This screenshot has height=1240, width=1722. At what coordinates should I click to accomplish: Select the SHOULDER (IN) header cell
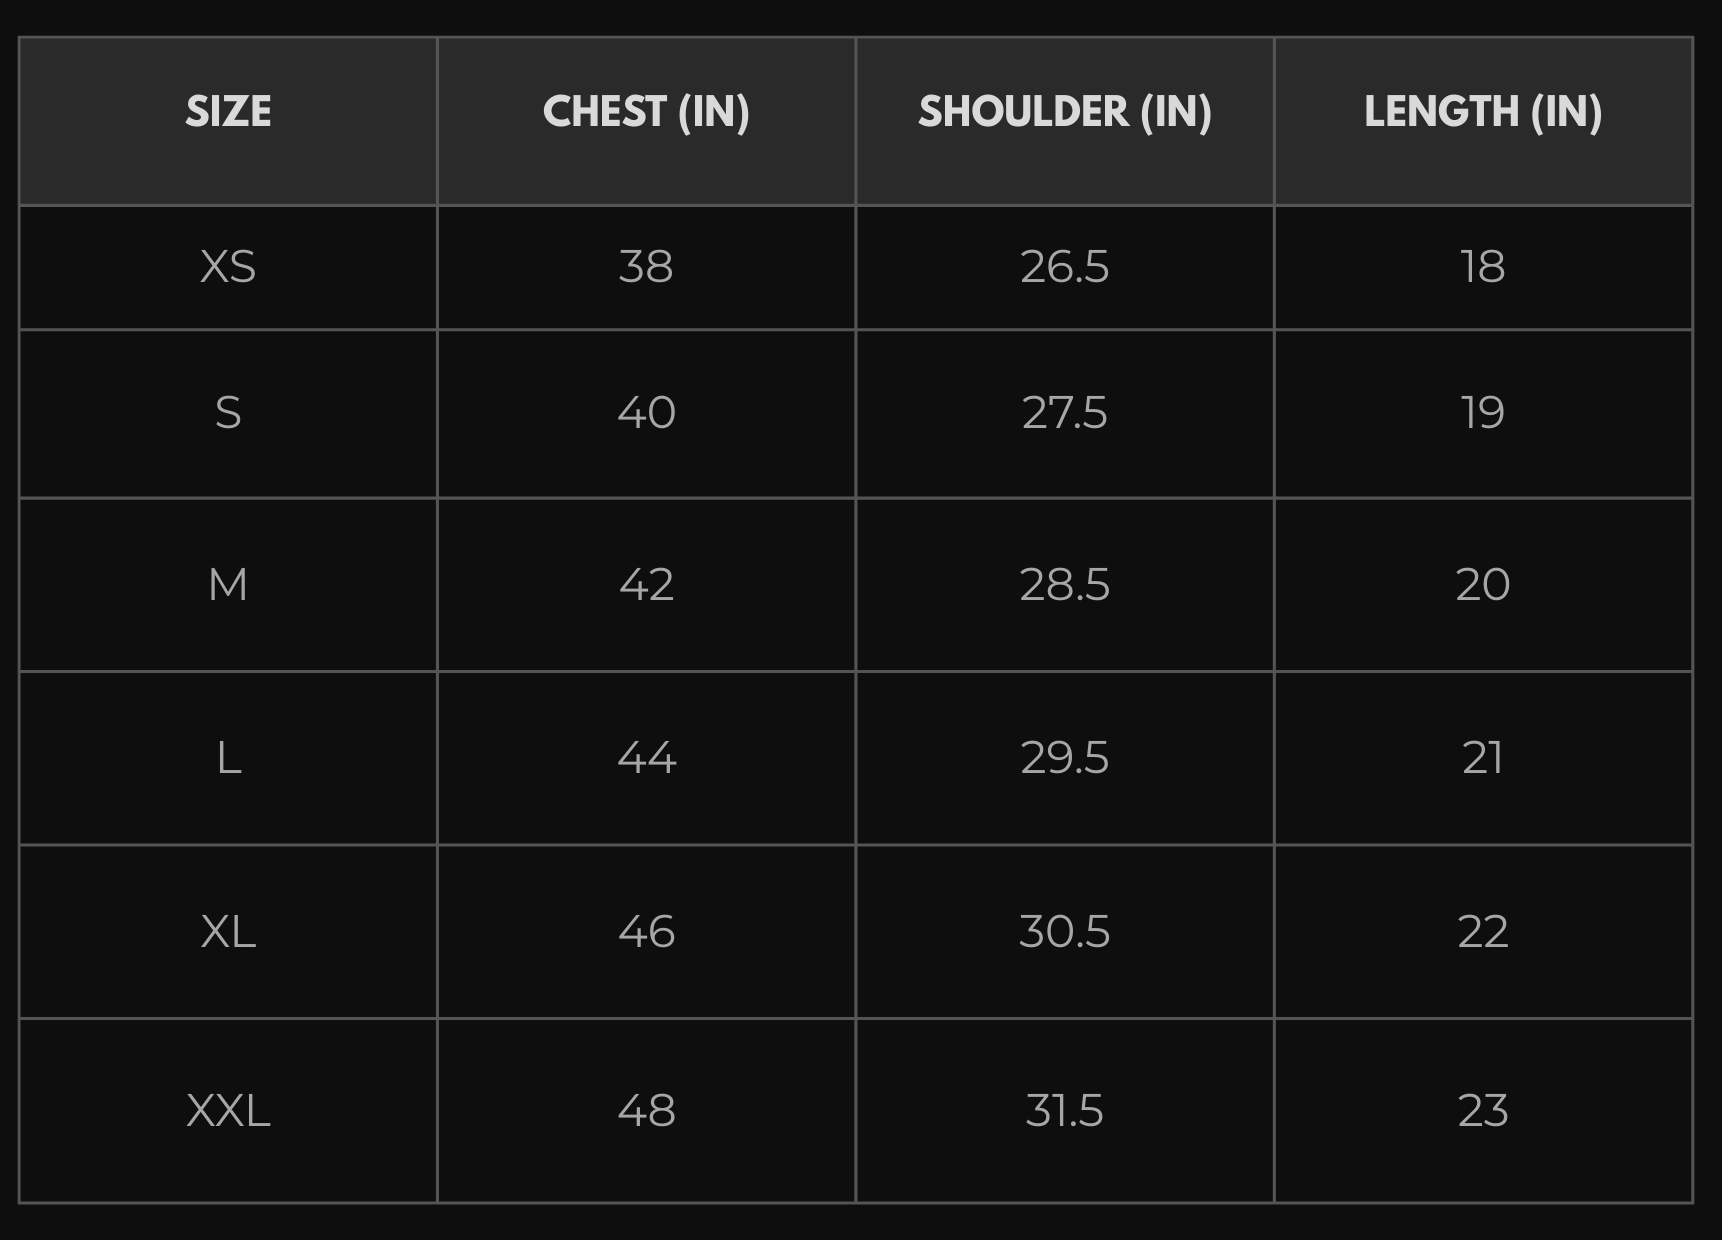1065,112
